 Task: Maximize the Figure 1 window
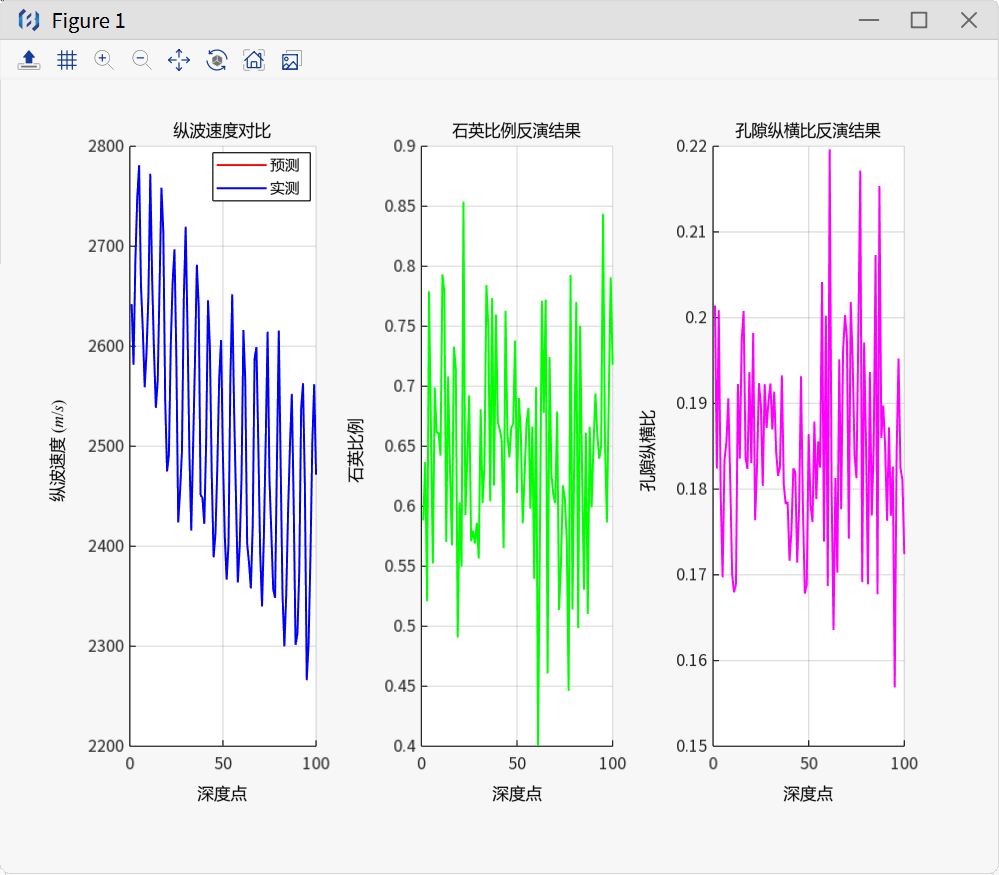click(919, 20)
